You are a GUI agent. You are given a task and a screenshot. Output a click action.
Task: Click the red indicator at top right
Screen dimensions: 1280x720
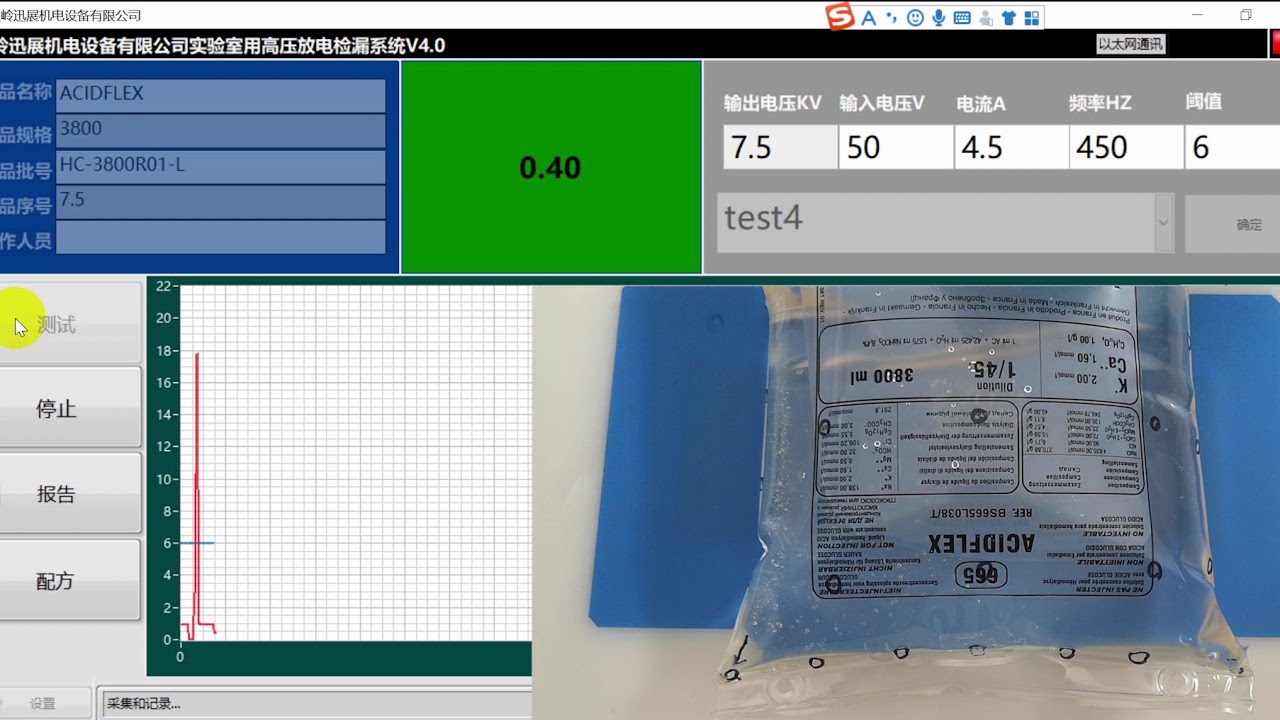[1276, 44]
